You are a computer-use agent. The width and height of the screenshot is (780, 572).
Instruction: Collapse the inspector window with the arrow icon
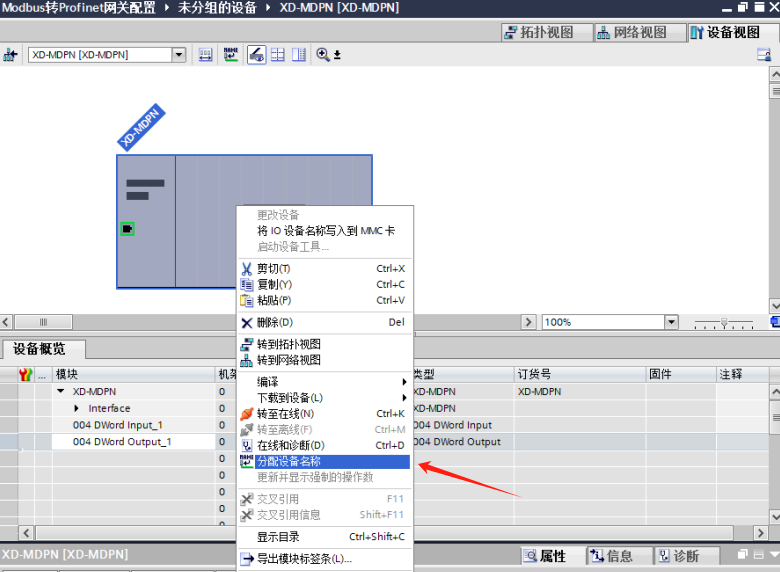774,555
